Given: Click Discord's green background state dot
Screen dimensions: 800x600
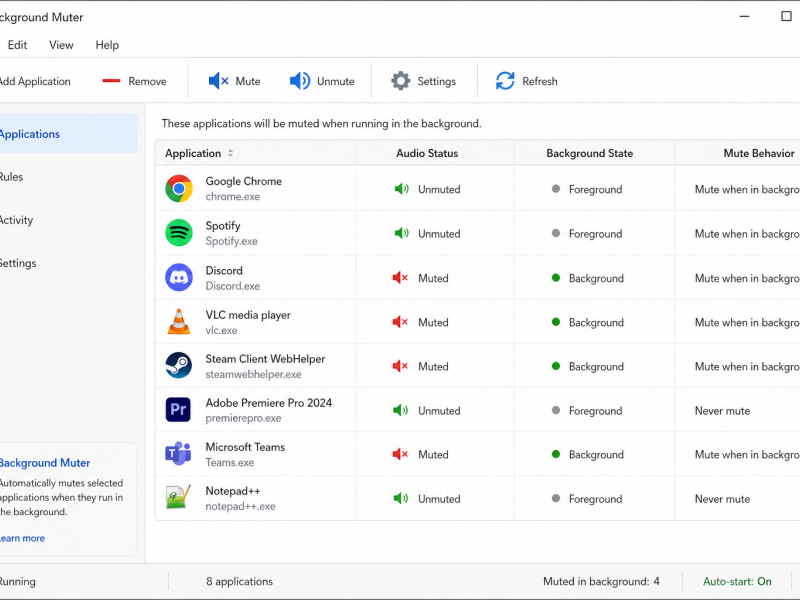Looking at the screenshot, I should point(556,278).
